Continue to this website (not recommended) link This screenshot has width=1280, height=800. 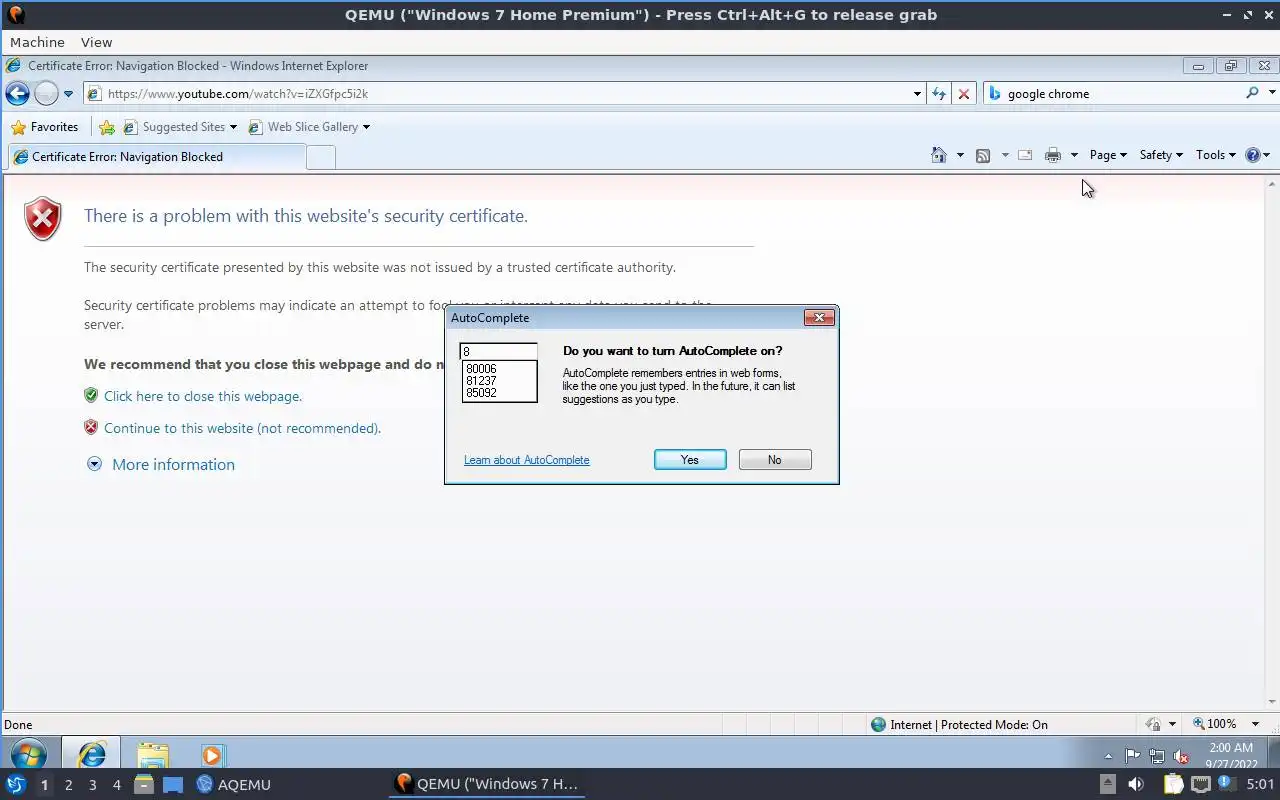pos(242,428)
